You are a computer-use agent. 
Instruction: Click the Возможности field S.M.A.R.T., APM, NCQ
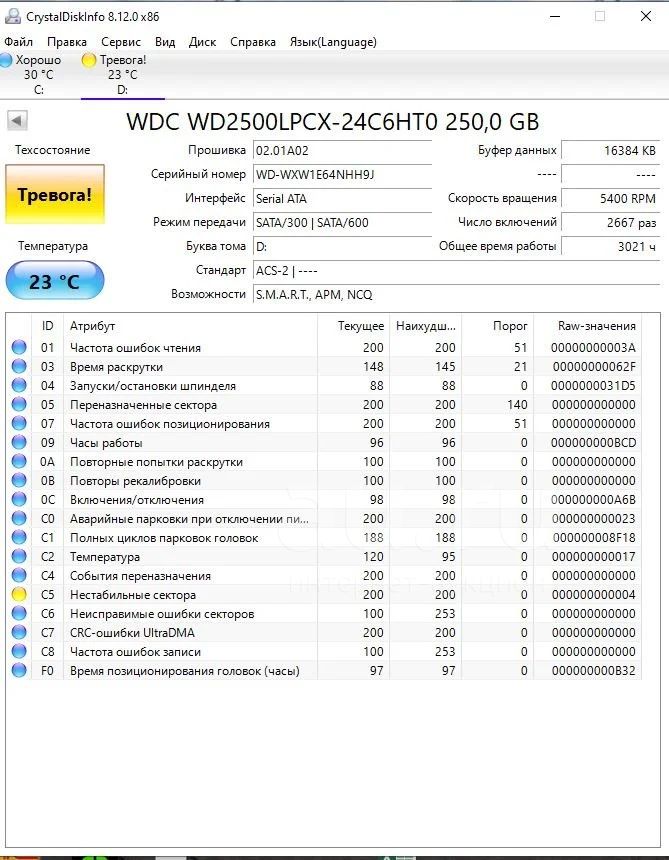click(x=456, y=295)
